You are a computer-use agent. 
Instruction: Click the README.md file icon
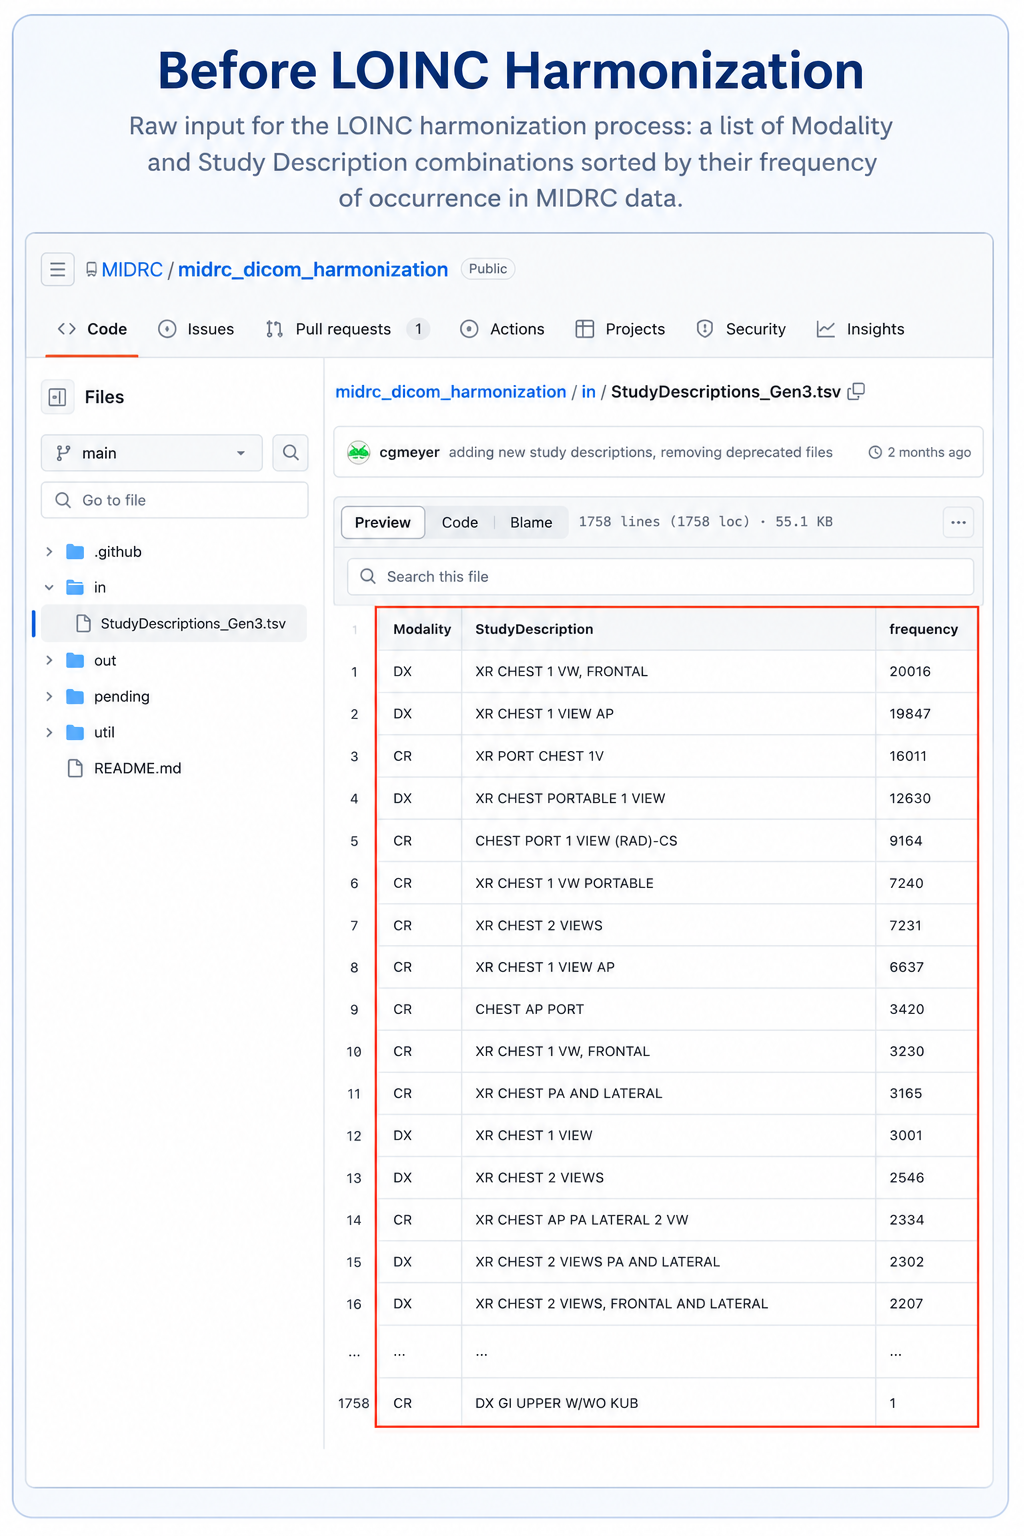(x=75, y=768)
